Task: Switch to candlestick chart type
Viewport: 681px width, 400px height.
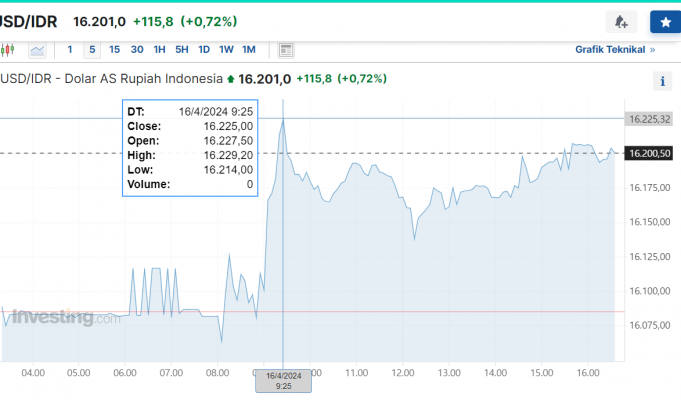Action: tap(9, 49)
